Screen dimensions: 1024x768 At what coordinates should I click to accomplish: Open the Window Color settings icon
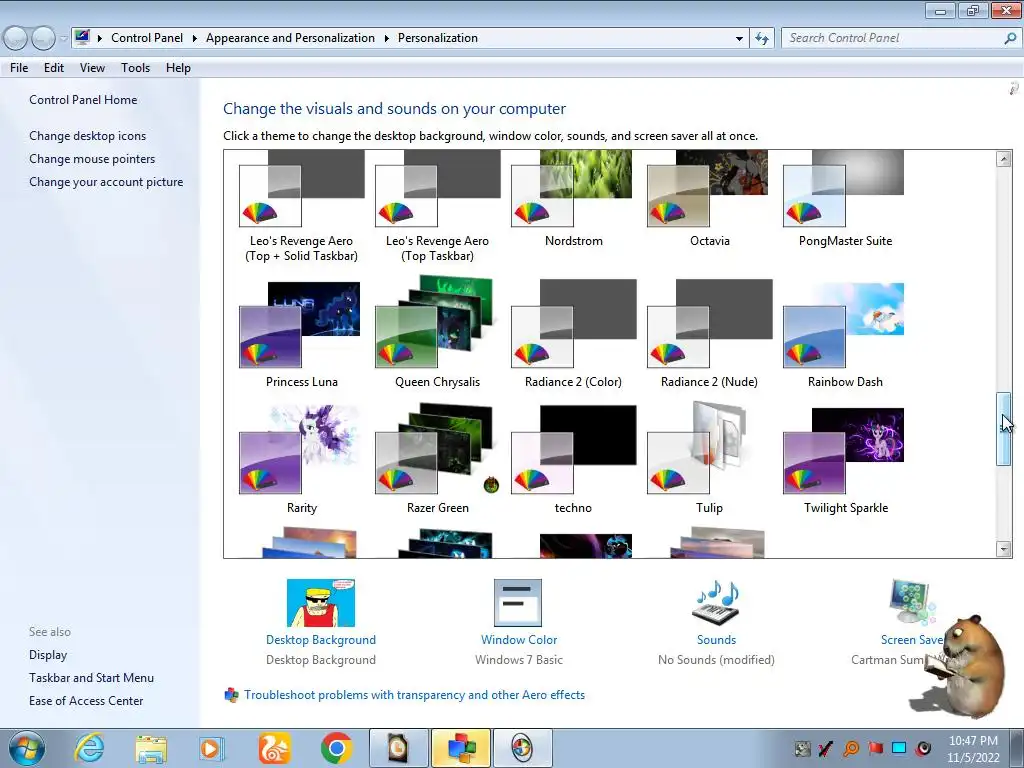pyautogui.click(x=518, y=603)
